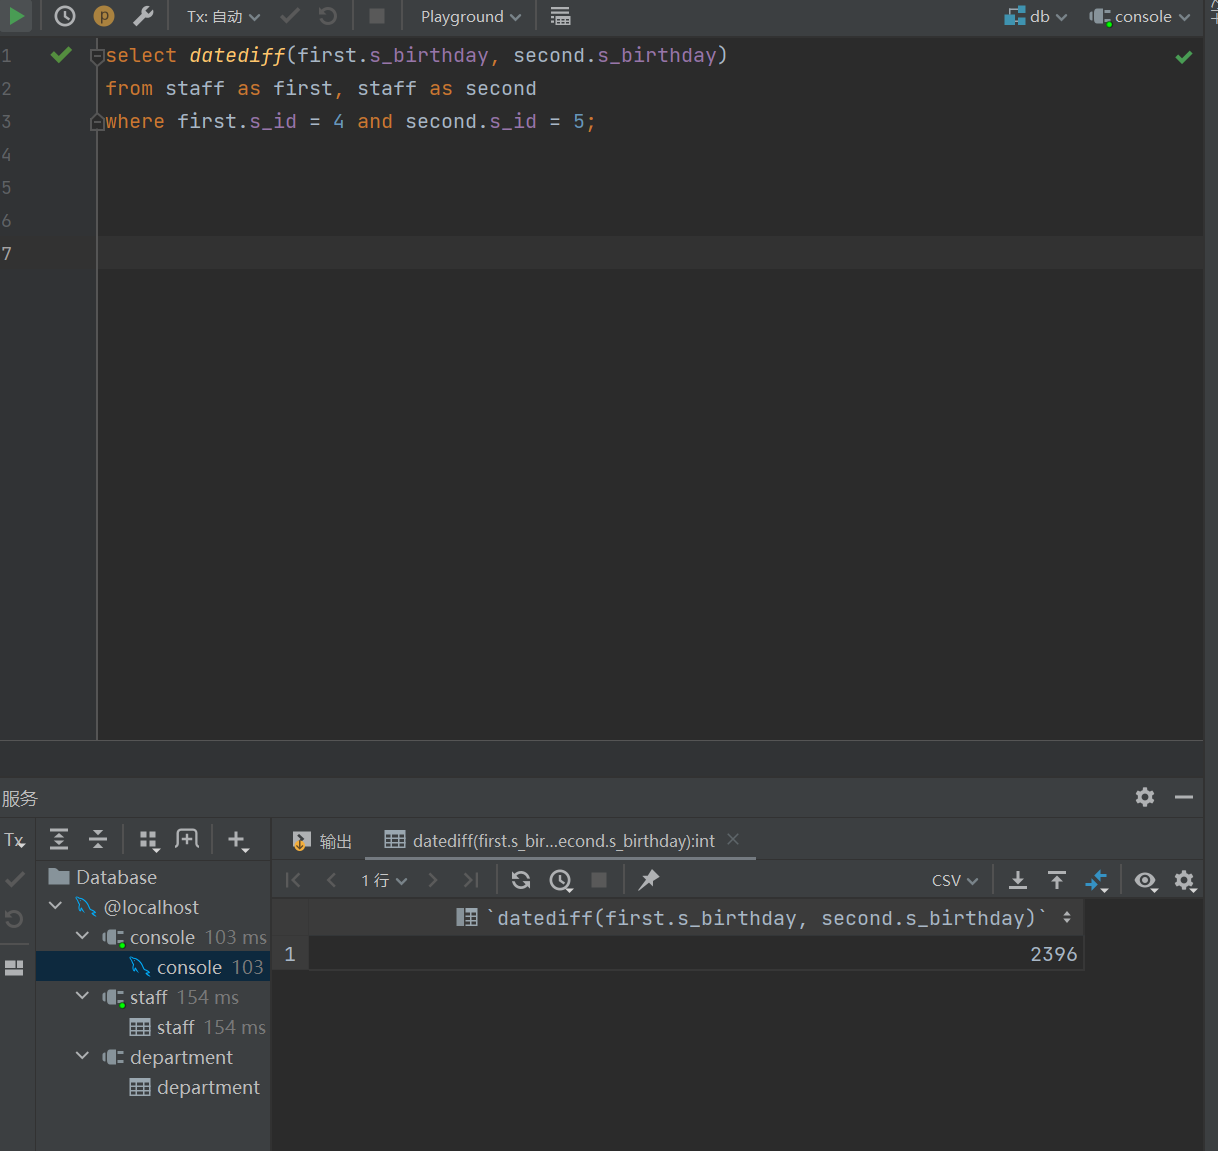Click the Open in New Tab Services icon

click(187, 840)
